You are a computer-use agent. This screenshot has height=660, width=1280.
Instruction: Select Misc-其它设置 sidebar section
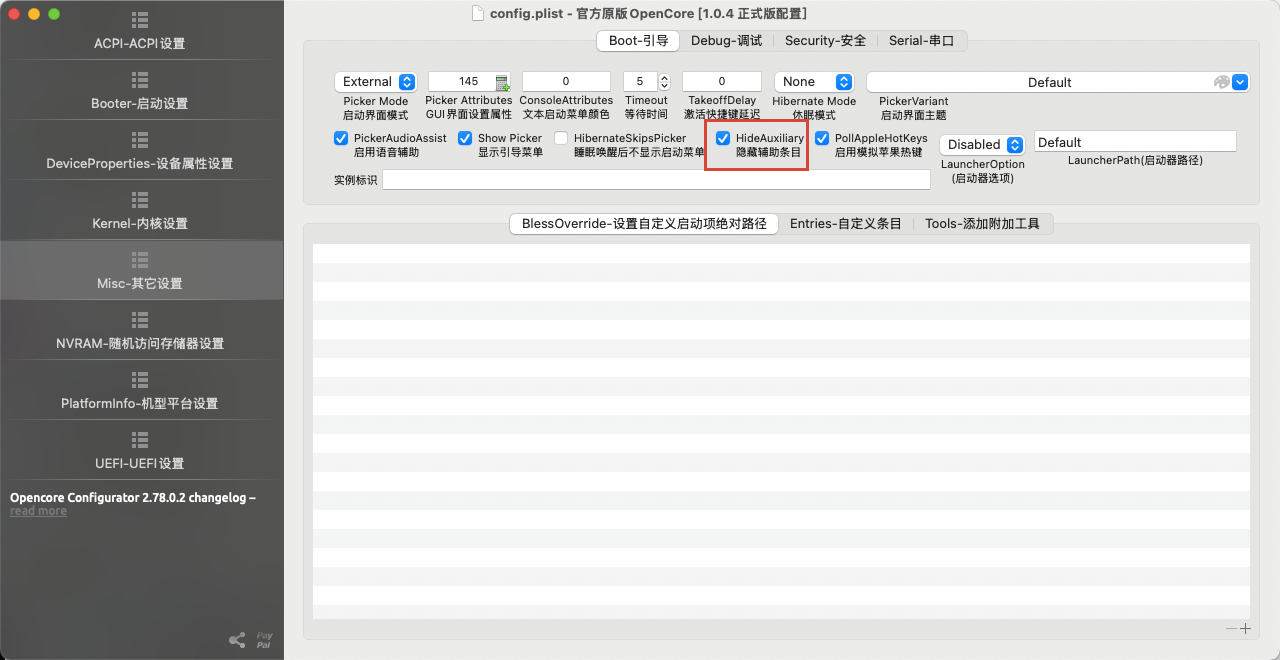[140, 270]
